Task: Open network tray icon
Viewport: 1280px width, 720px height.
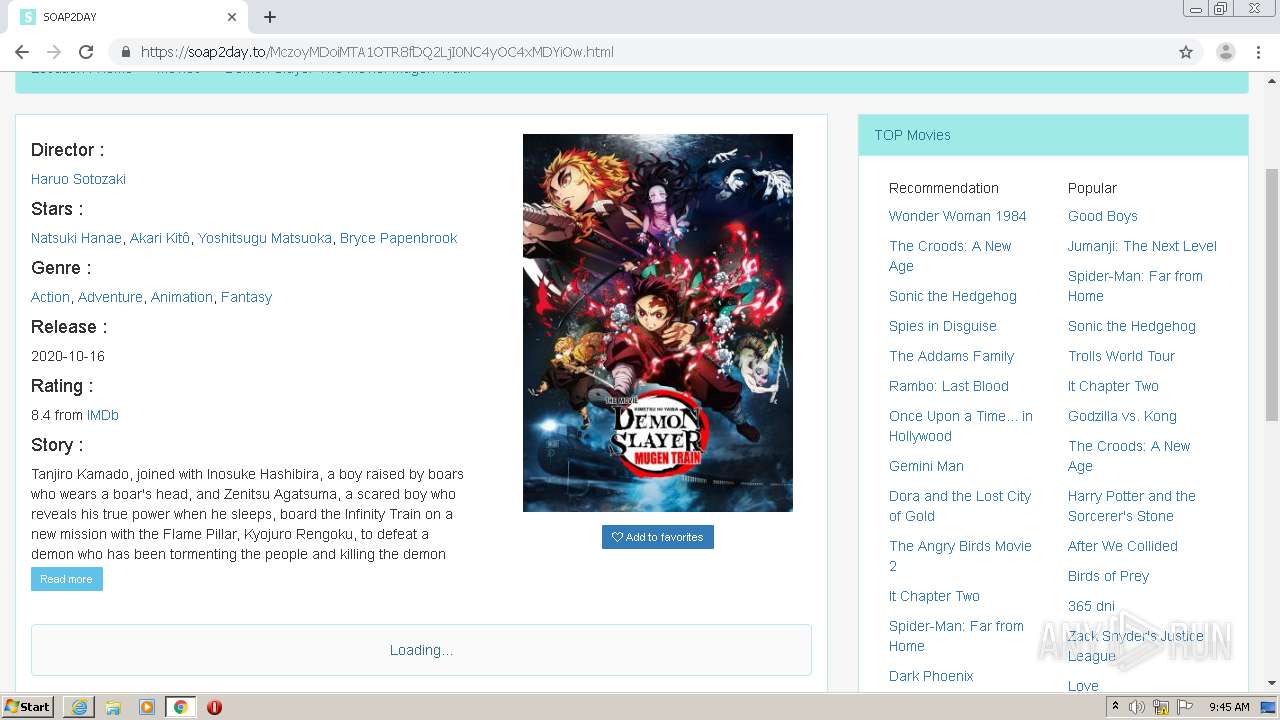Action: [x=1161, y=707]
